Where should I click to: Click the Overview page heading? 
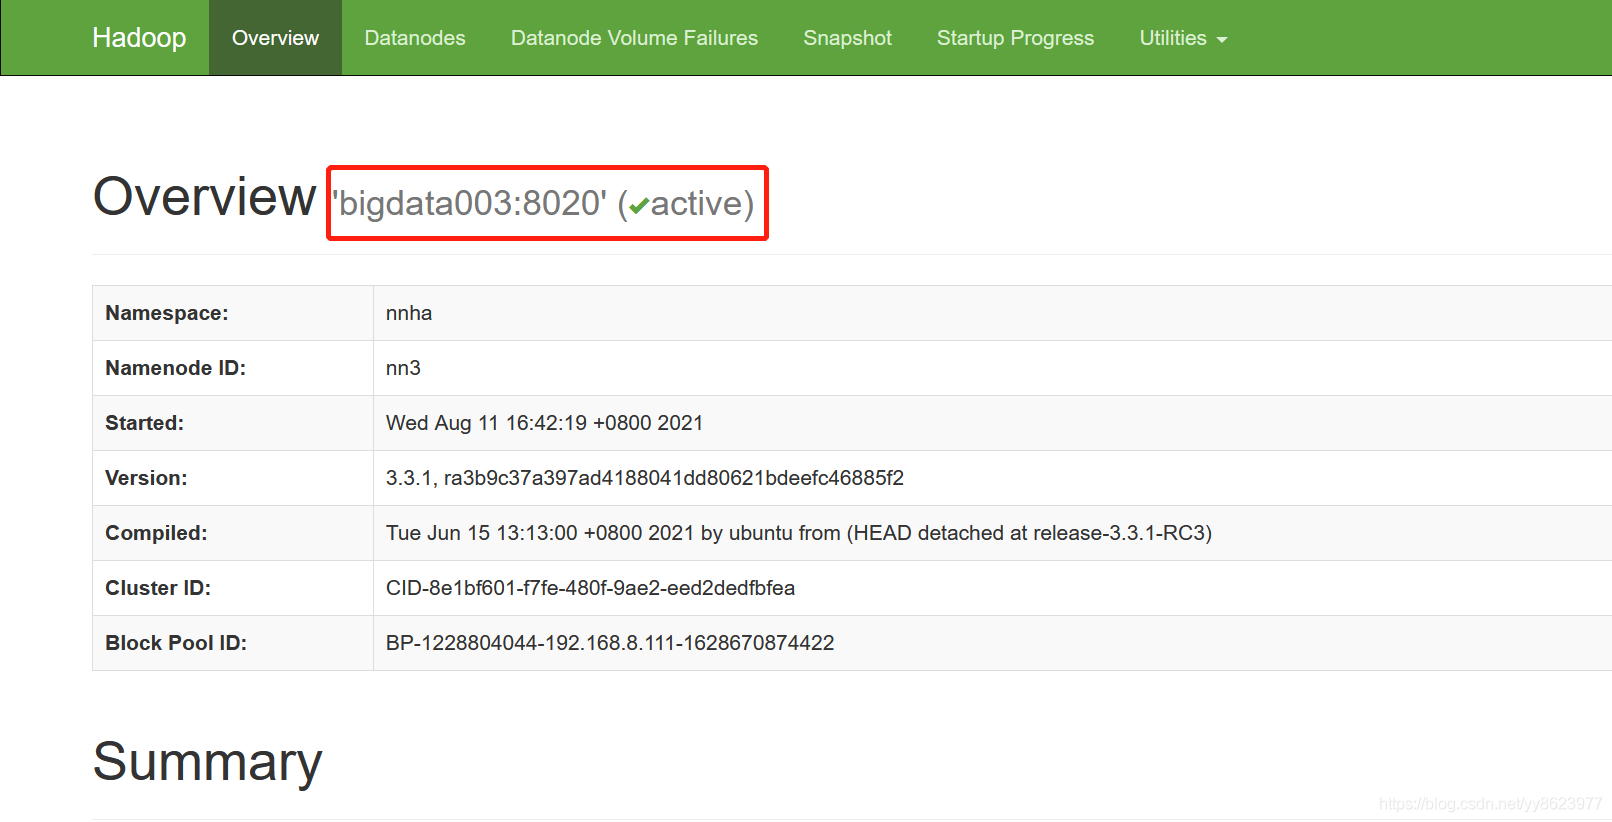pyautogui.click(x=204, y=196)
